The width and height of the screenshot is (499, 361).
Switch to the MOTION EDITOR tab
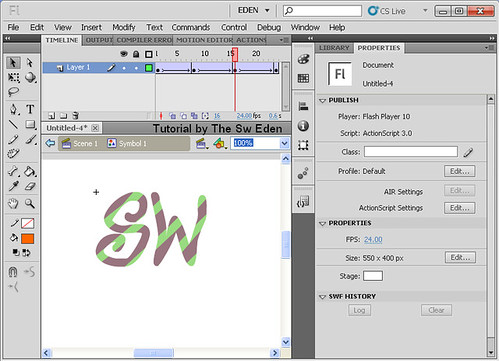click(x=204, y=40)
